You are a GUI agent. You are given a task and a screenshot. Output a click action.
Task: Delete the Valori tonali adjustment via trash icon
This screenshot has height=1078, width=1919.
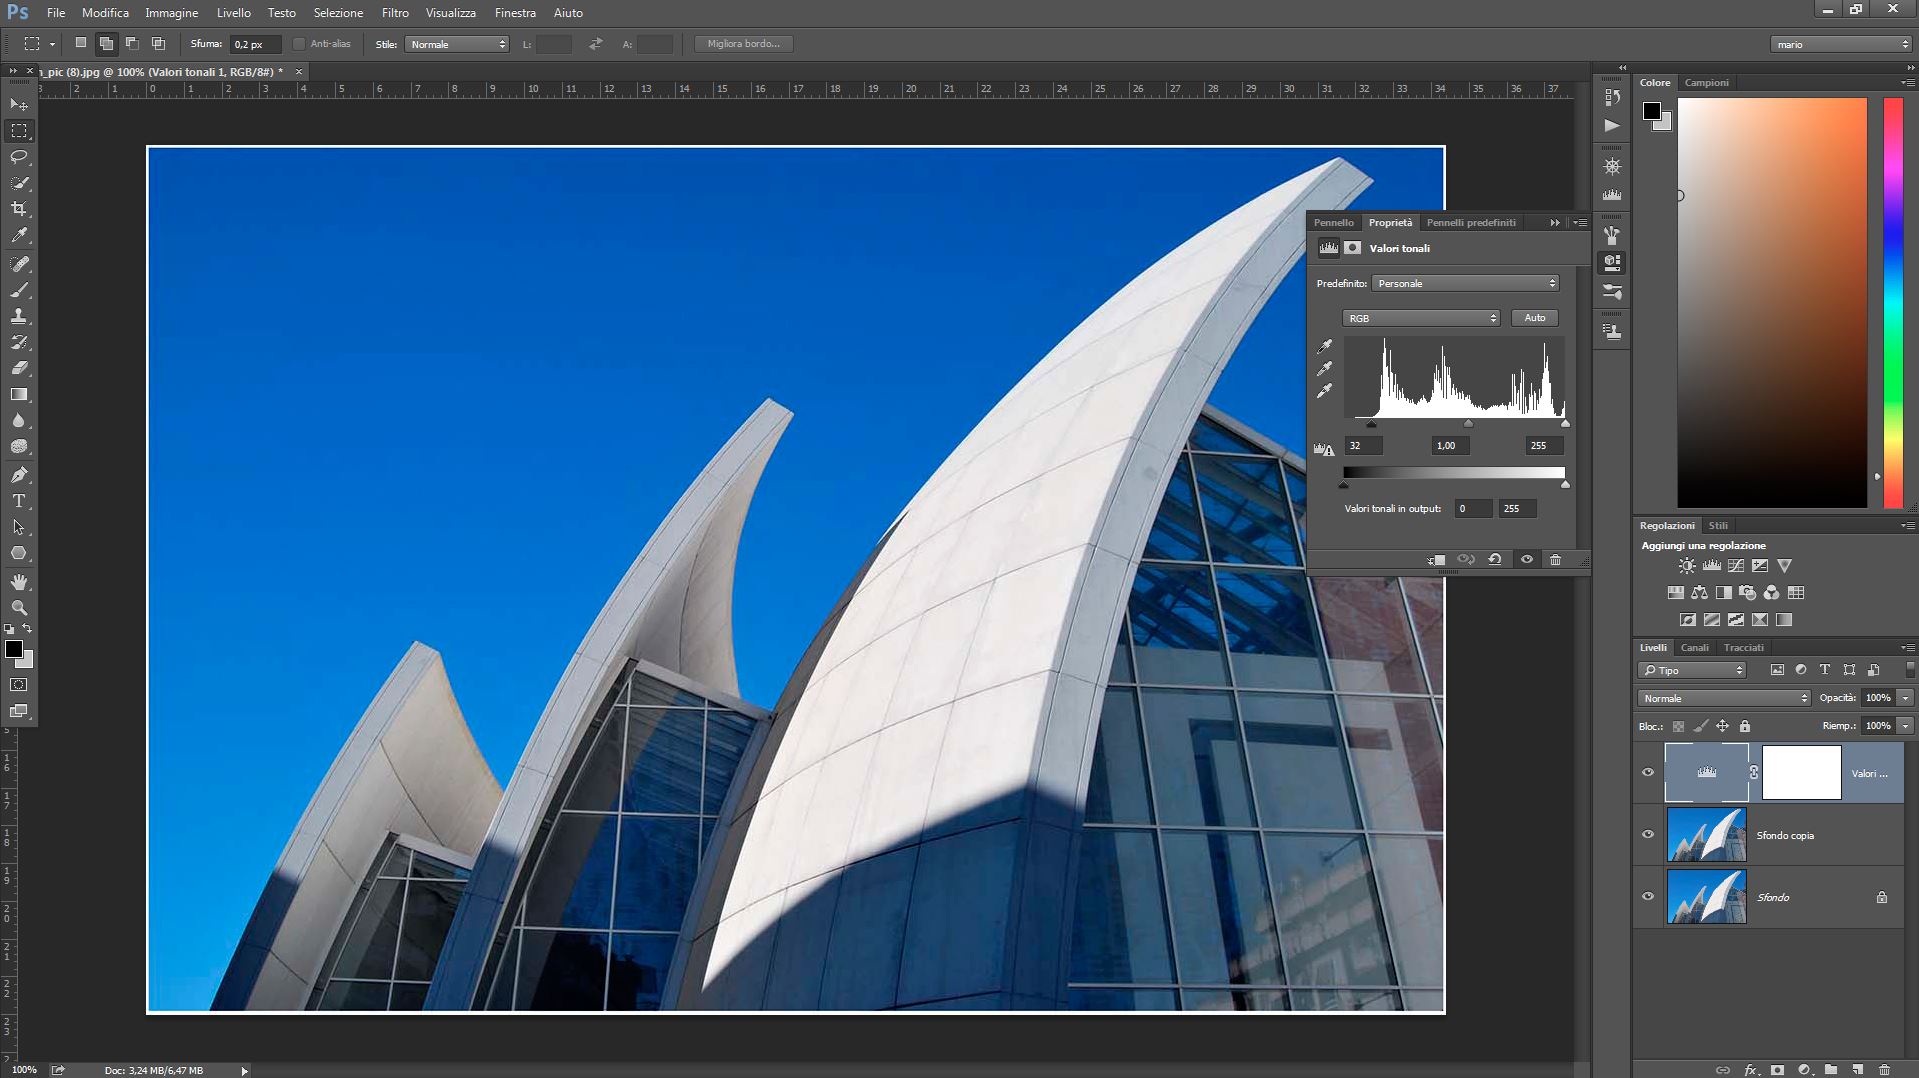1555,560
